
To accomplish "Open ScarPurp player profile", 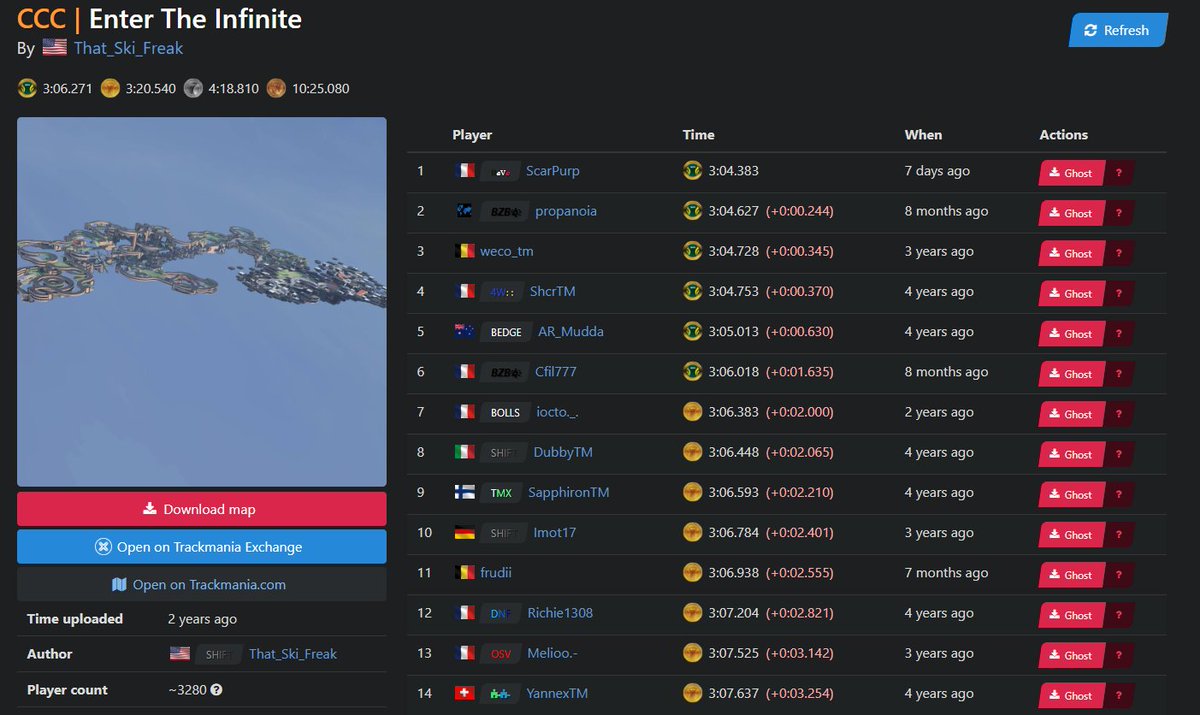I will click(553, 171).
